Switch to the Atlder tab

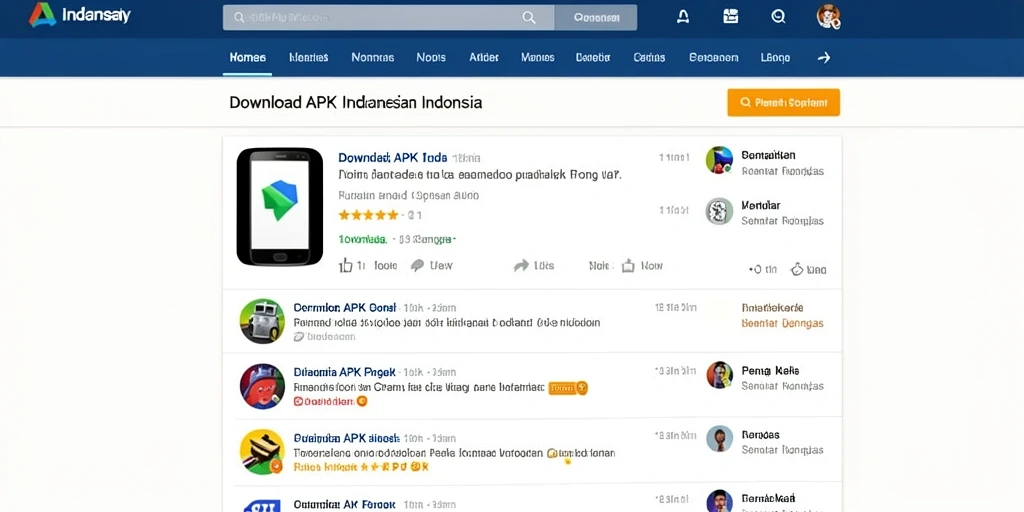tap(484, 57)
